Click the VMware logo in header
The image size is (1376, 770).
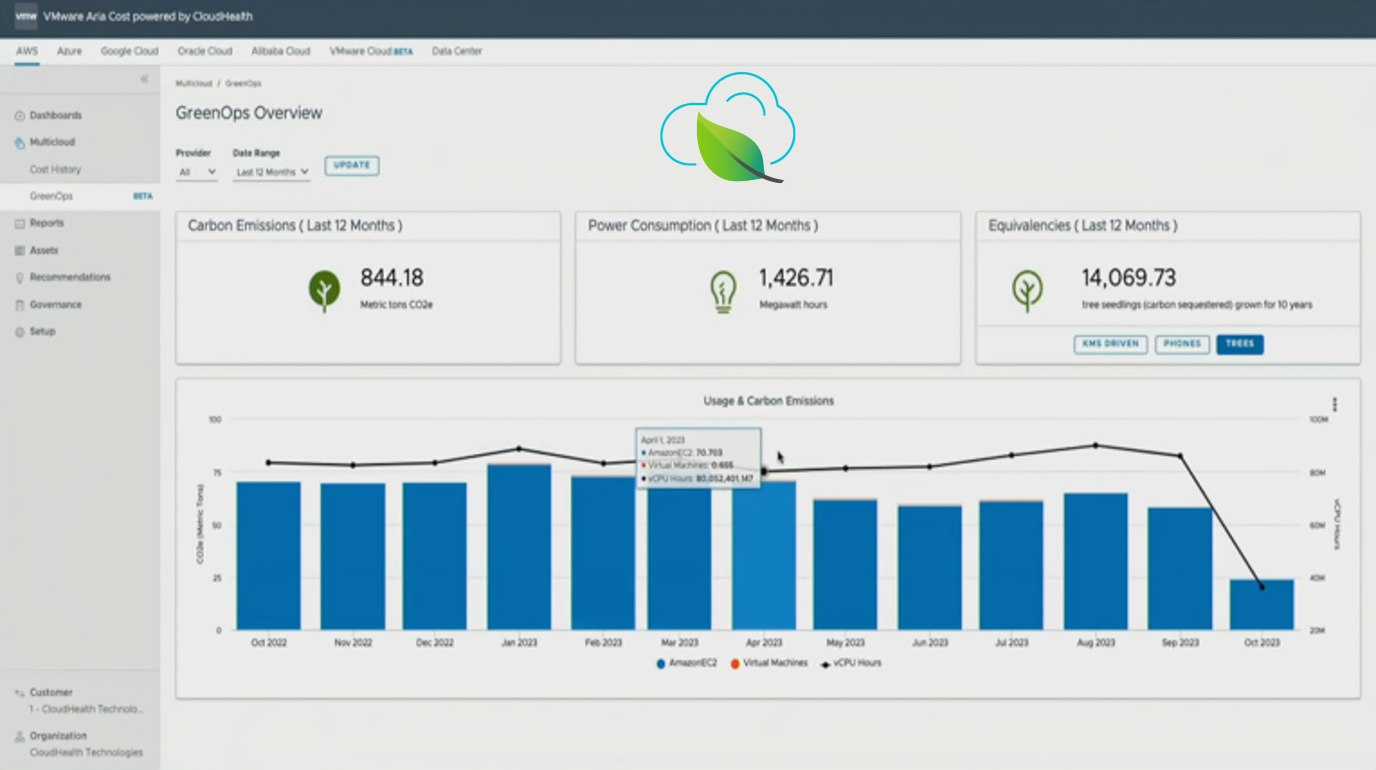tap(26, 17)
